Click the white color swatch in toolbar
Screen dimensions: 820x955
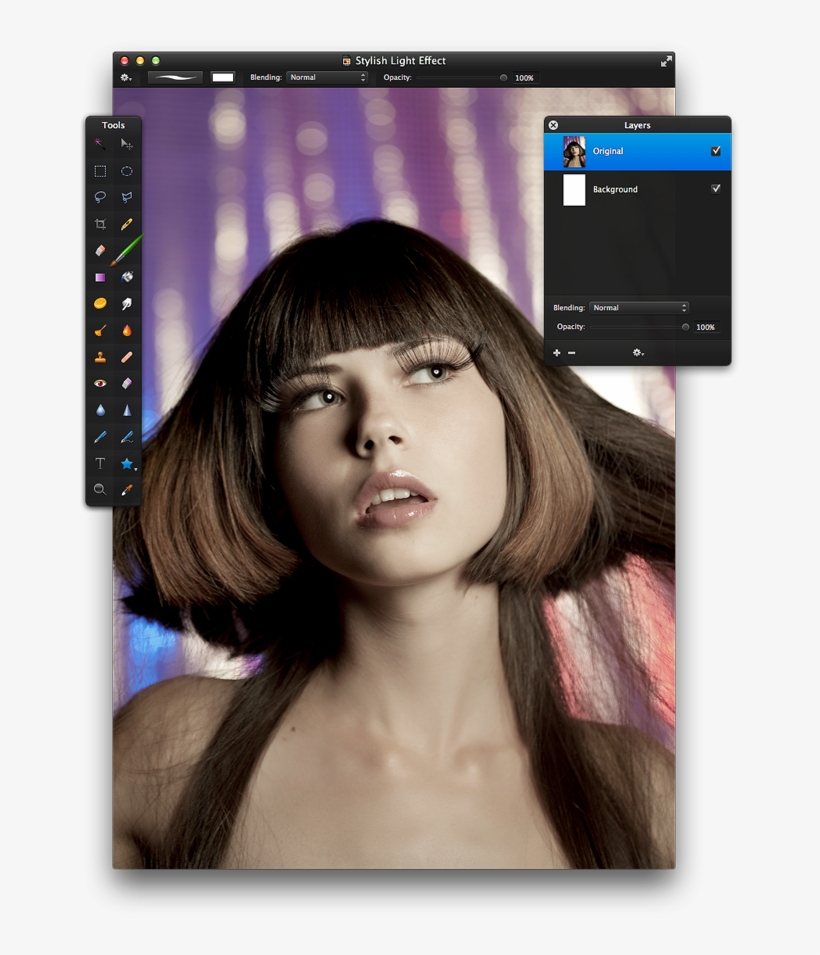pyautogui.click(x=223, y=77)
